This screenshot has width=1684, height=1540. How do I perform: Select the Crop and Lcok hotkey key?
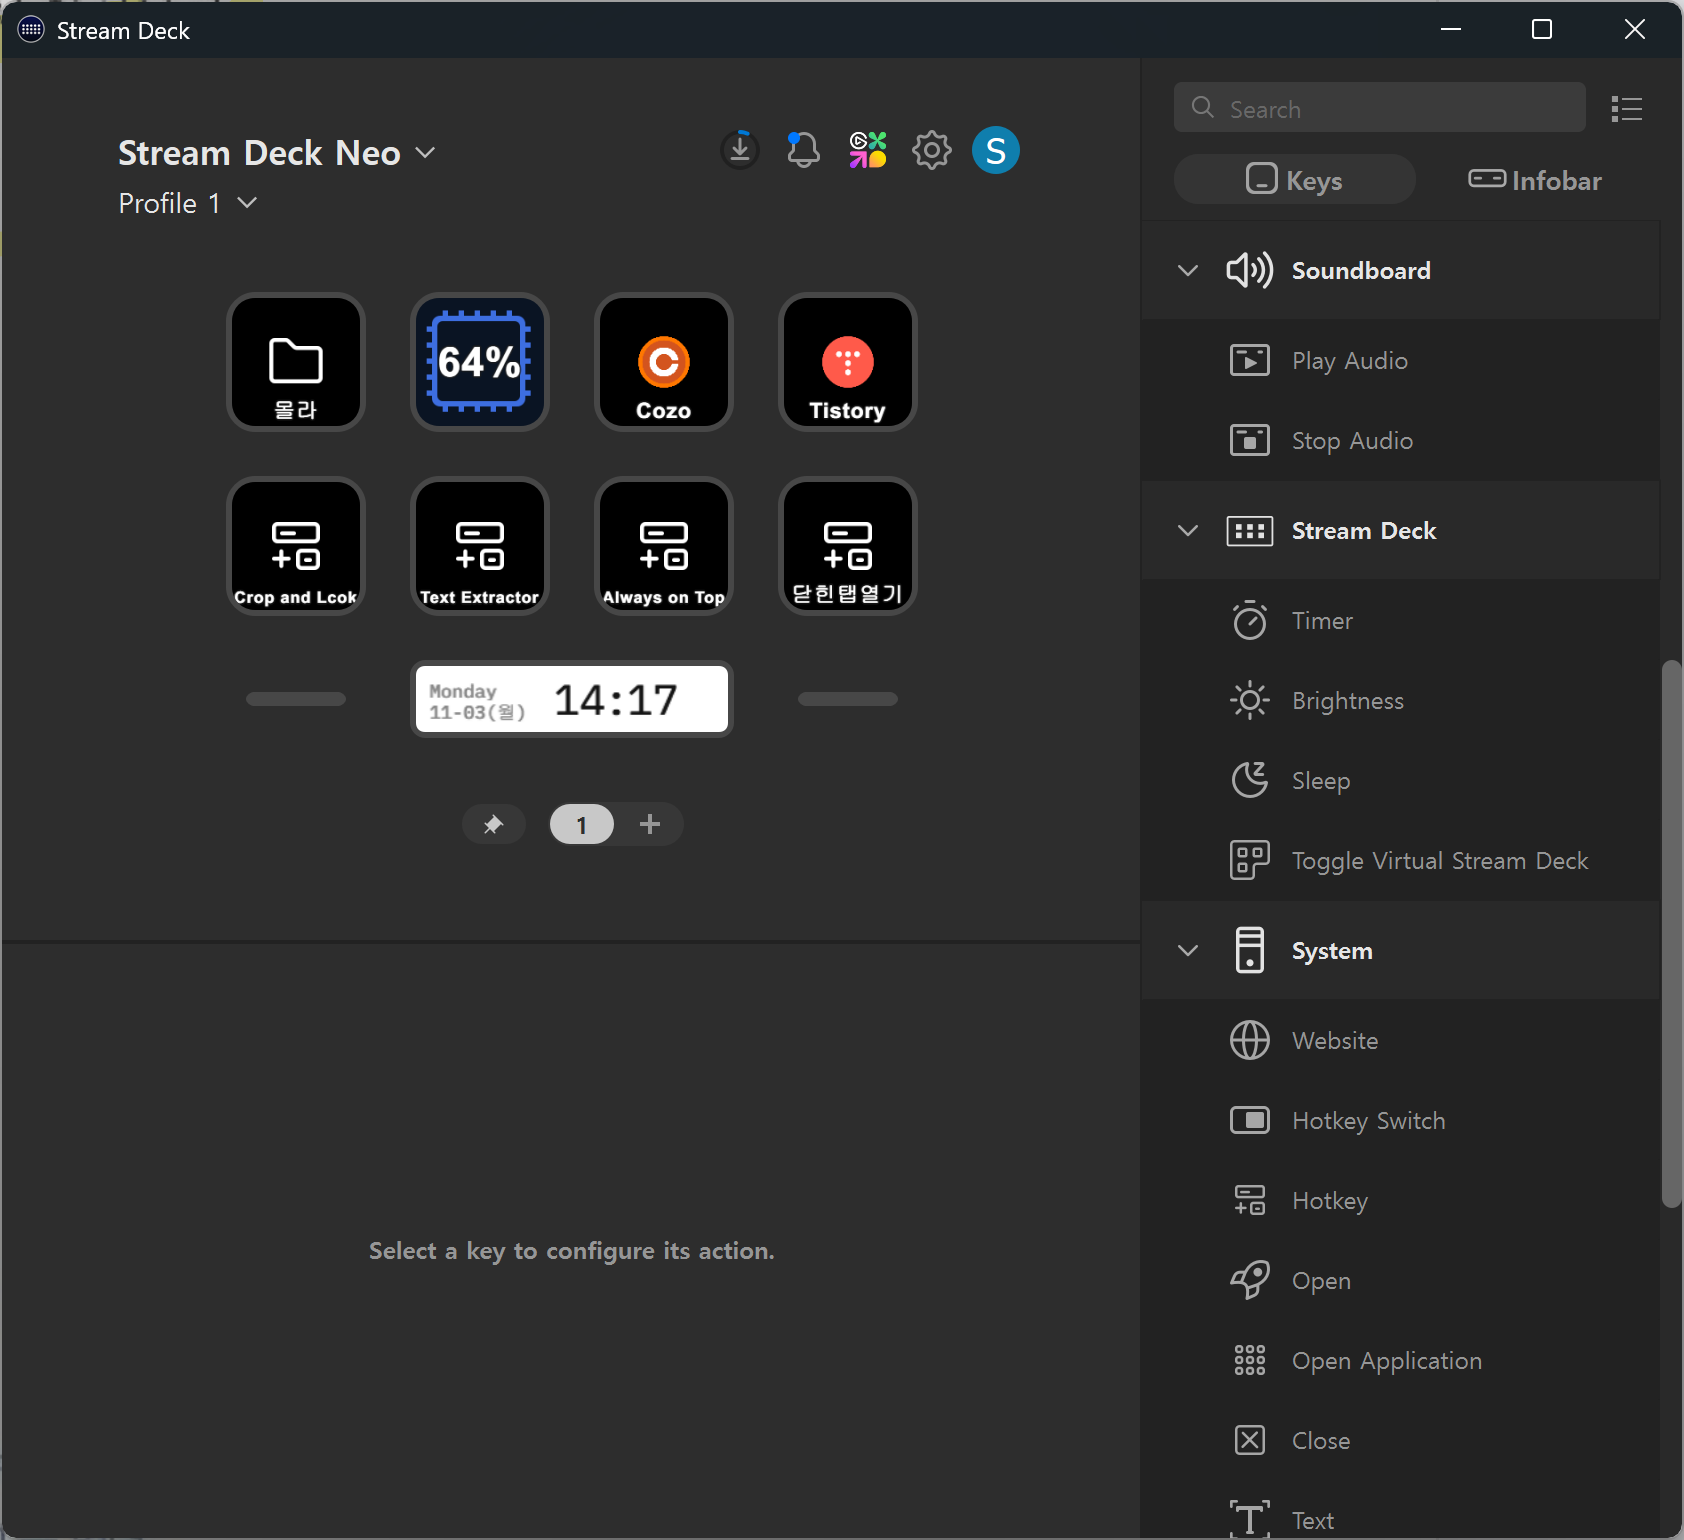coord(296,546)
